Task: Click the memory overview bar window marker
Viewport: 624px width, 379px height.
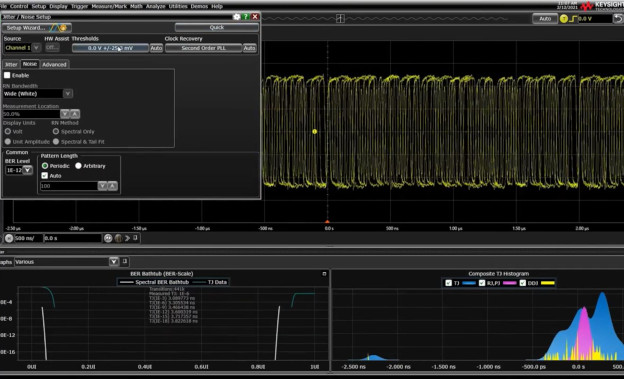Action: click(340, 18)
